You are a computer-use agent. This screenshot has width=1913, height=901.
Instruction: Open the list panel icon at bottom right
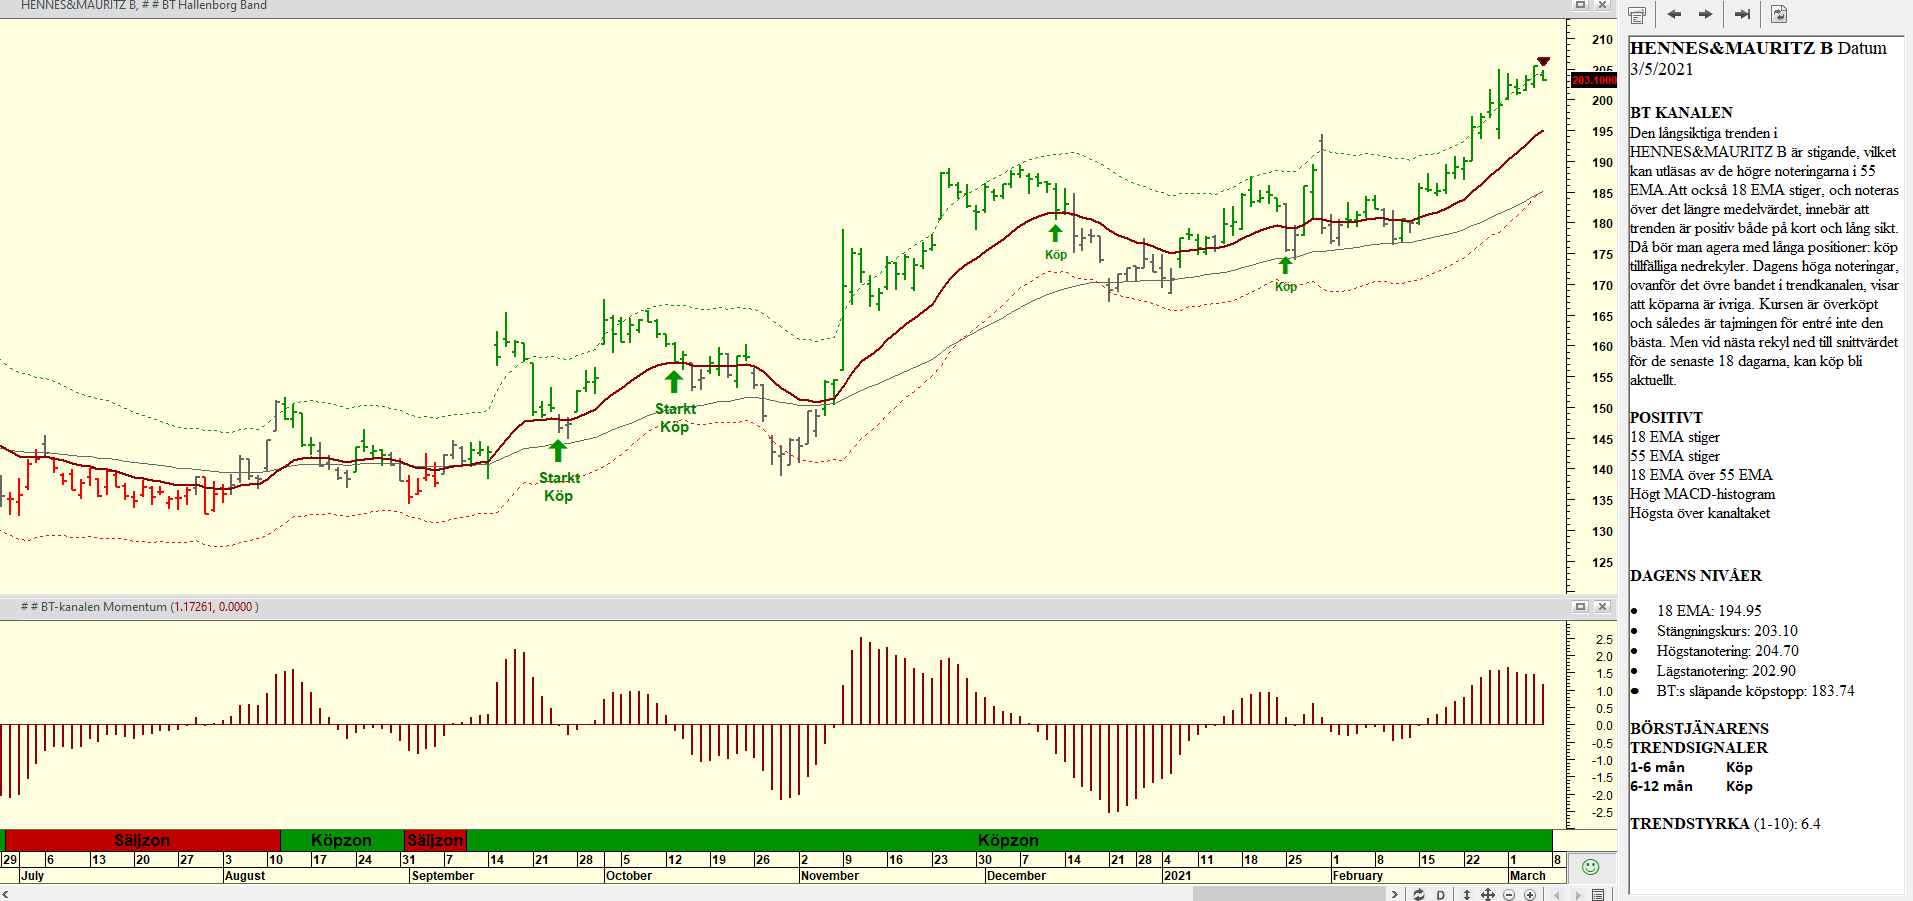coord(1598,894)
